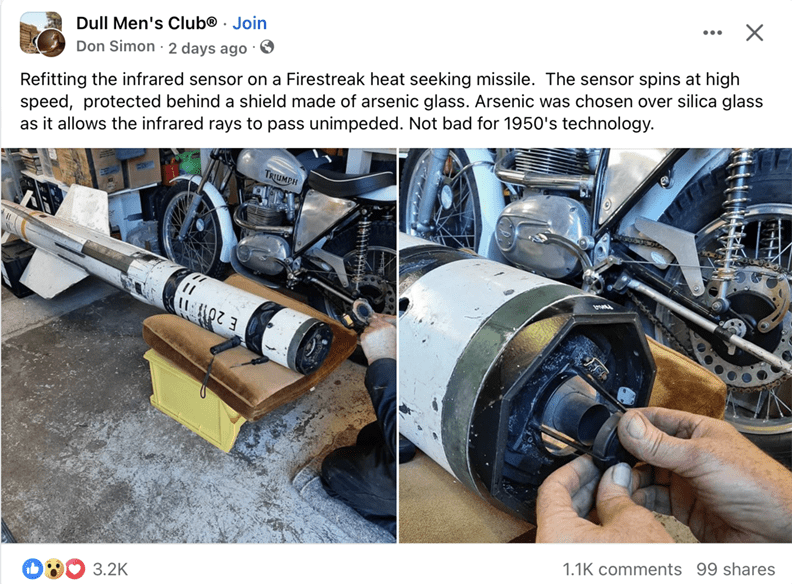
Task: Click the hands holding sensor in photo
Action: [662, 475]
